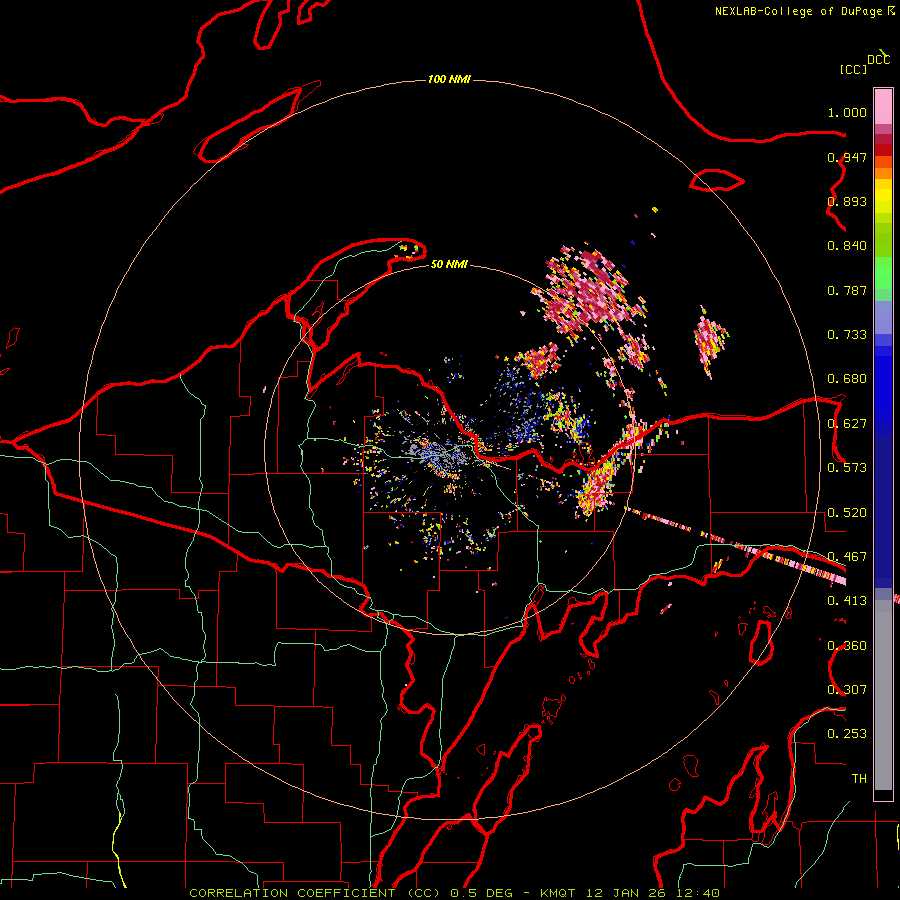Viewport: 900px width, 900px height.
Task: Click the 100 NMI range ring label
Action: click(449, 79)
